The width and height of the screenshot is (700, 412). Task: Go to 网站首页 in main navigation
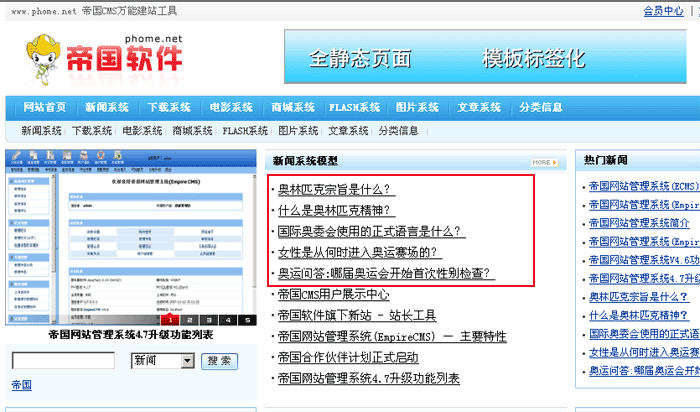[x=45, y=107]
